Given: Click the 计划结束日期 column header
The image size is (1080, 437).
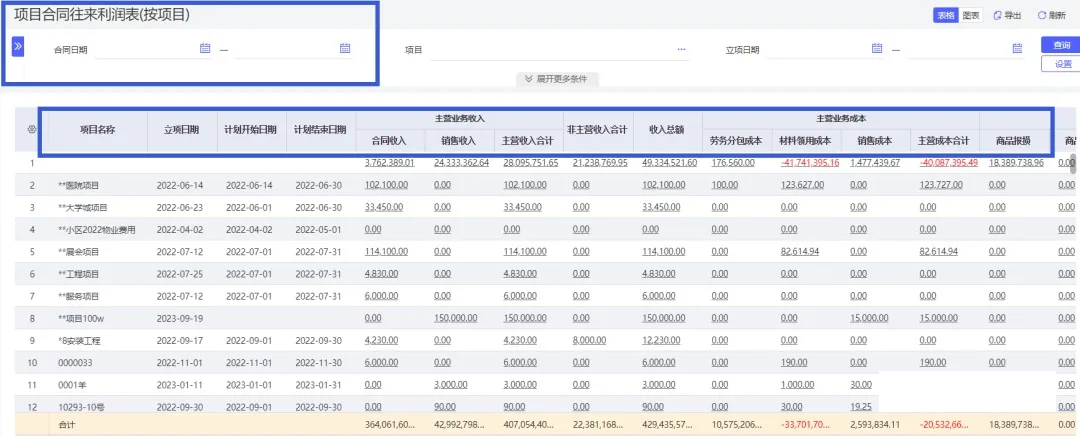Looking at the screenshot, I should click(x=320, y=129).
